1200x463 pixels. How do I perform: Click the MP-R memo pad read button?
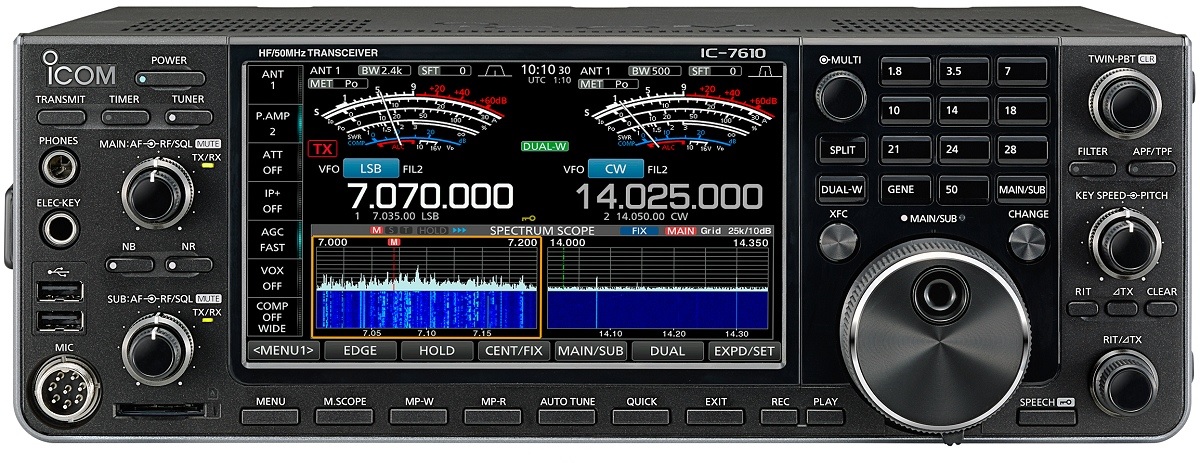coord(493,415)
